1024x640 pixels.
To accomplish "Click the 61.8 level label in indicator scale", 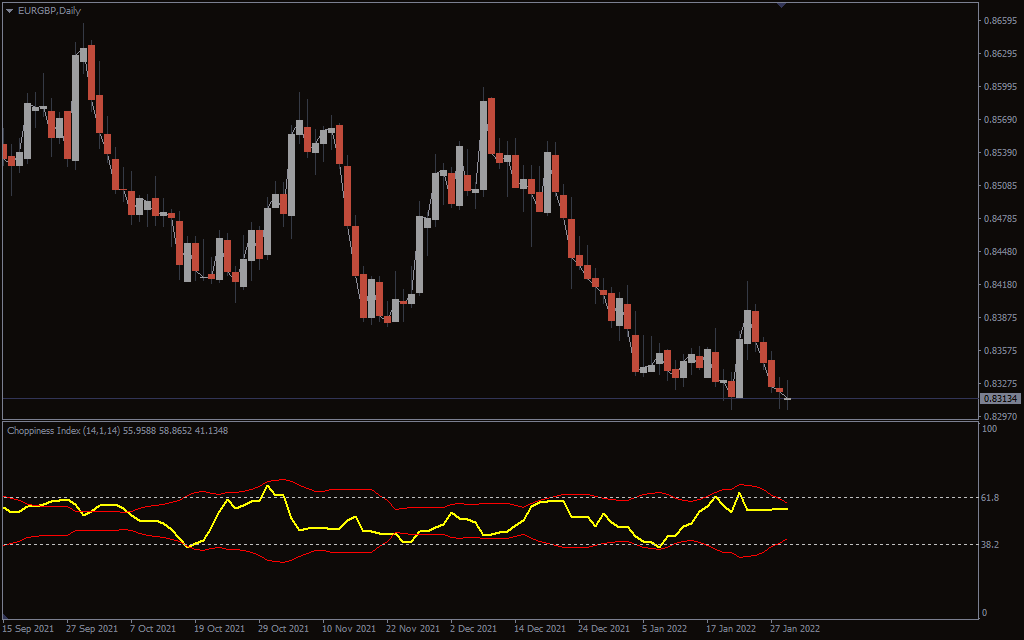I will (991, 497).
